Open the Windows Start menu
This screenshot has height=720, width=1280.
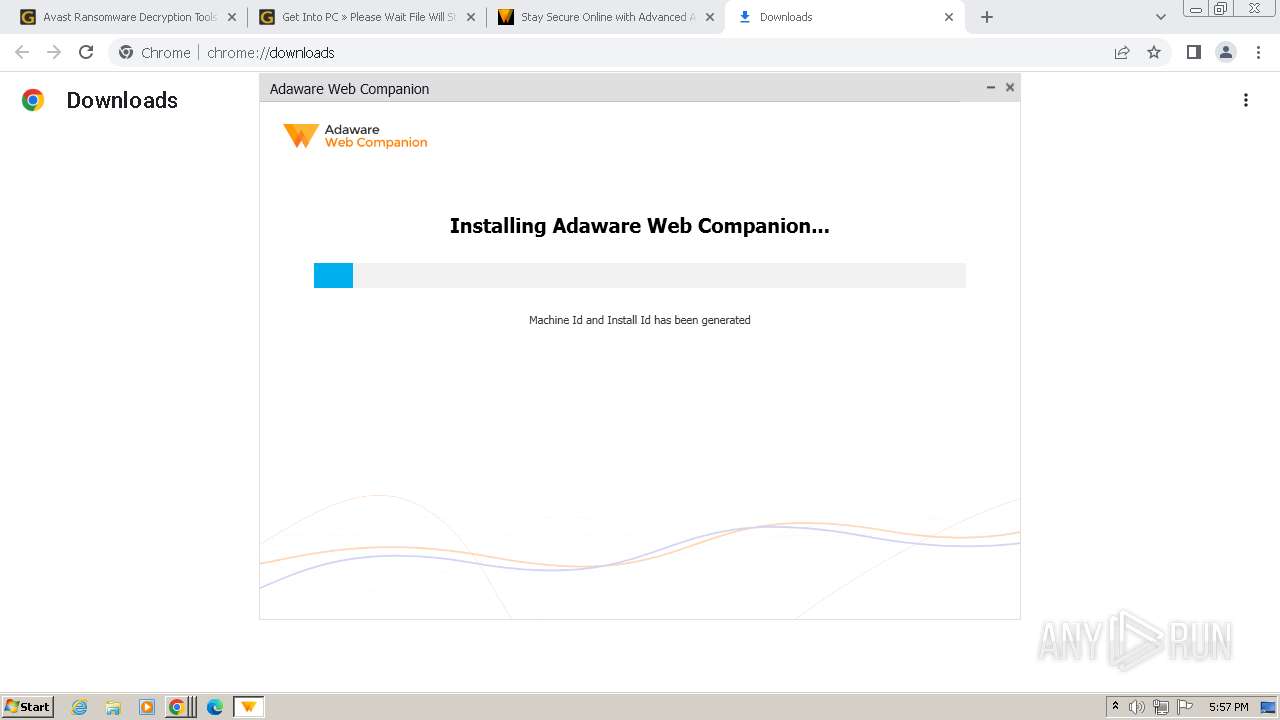tap(28, 706)
